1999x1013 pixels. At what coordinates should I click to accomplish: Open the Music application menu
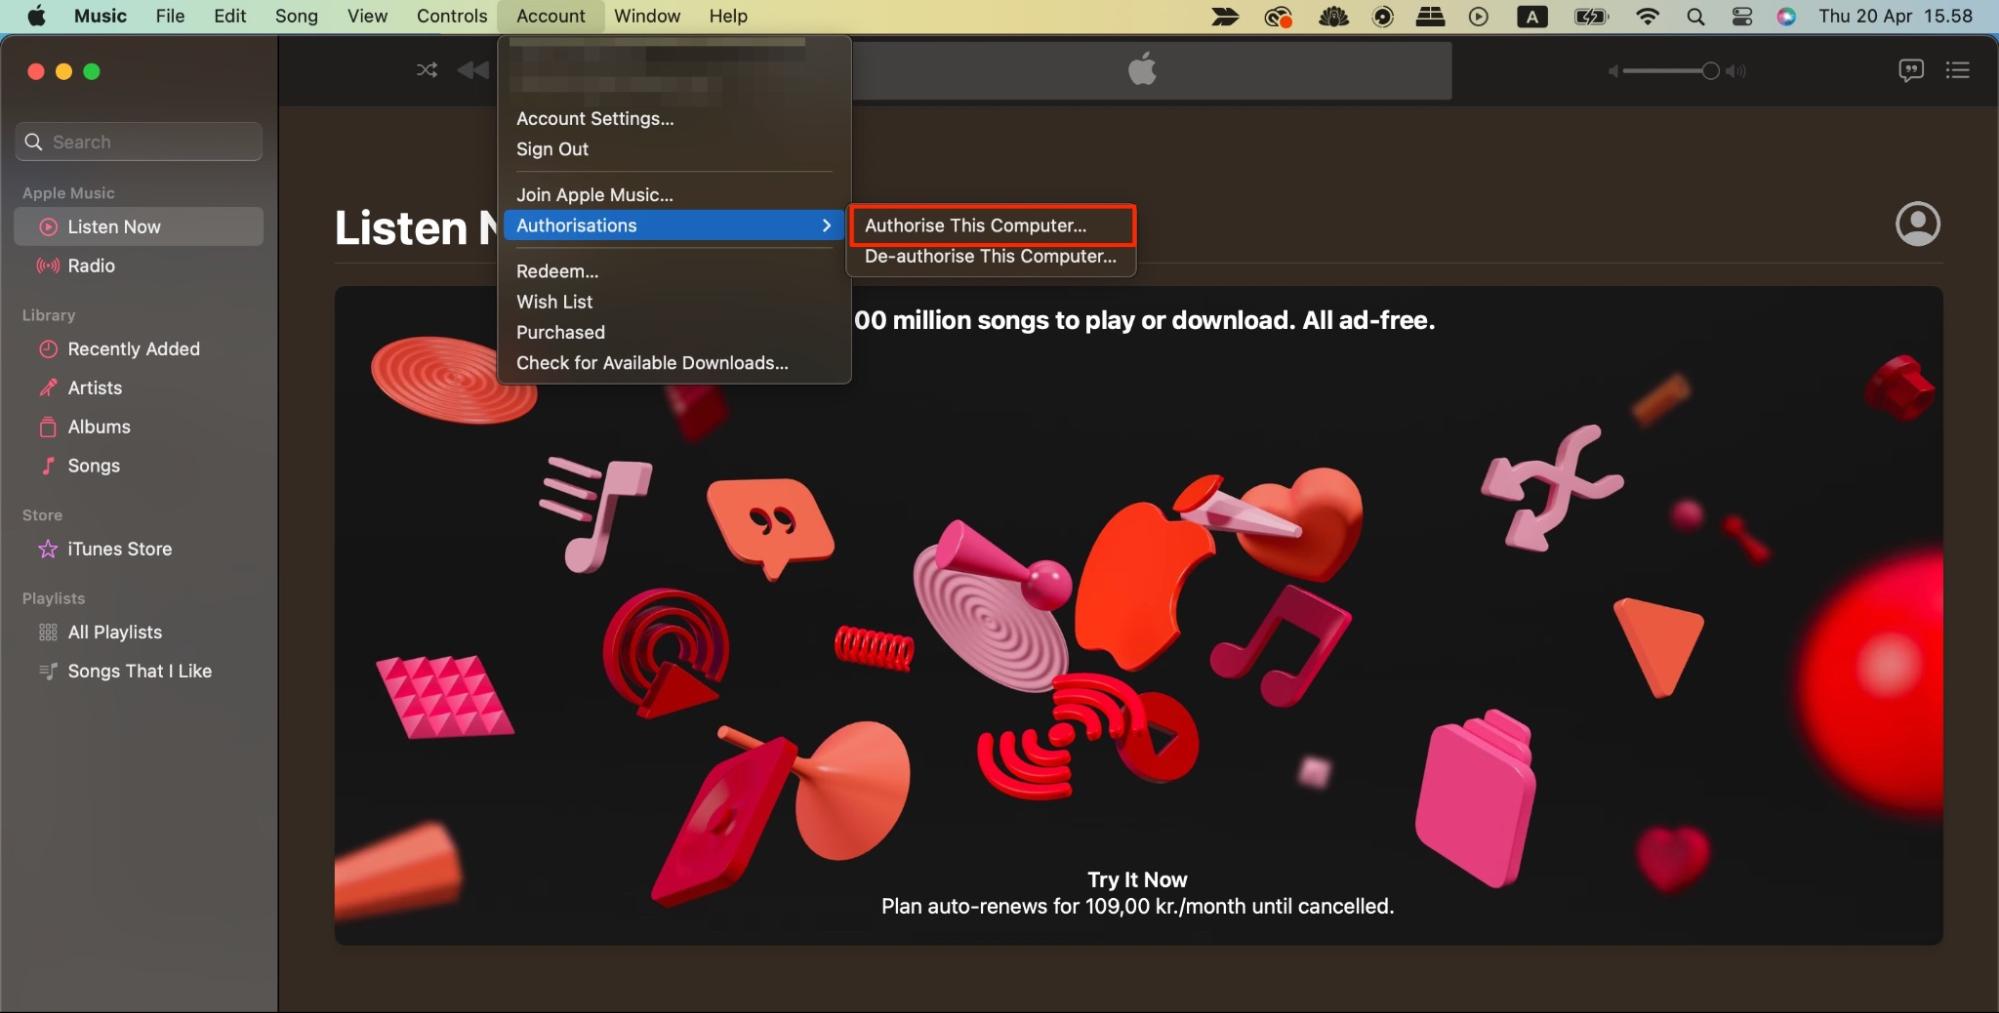click(100, 16)
